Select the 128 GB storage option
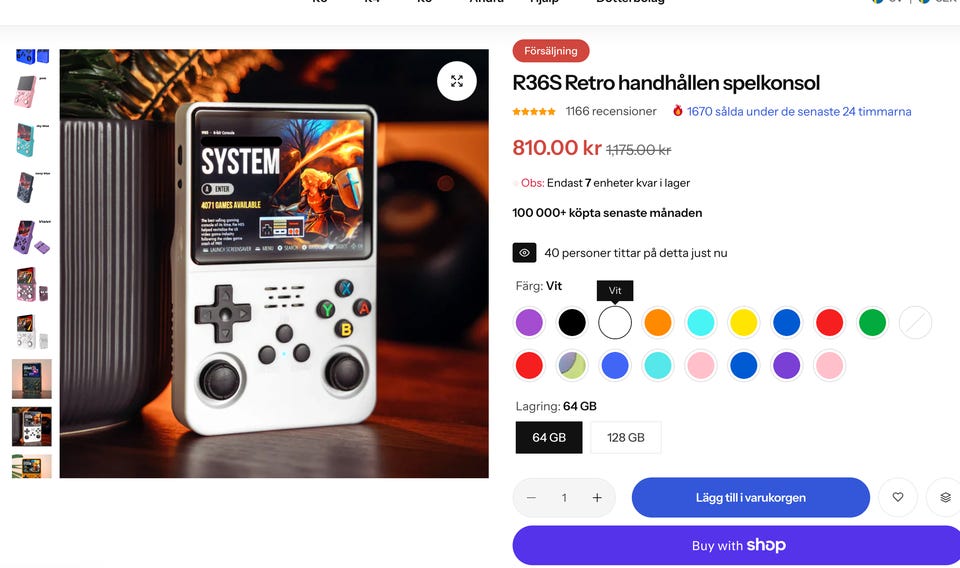This screenshot has width=960, height=568. click(x=626, y=438)
